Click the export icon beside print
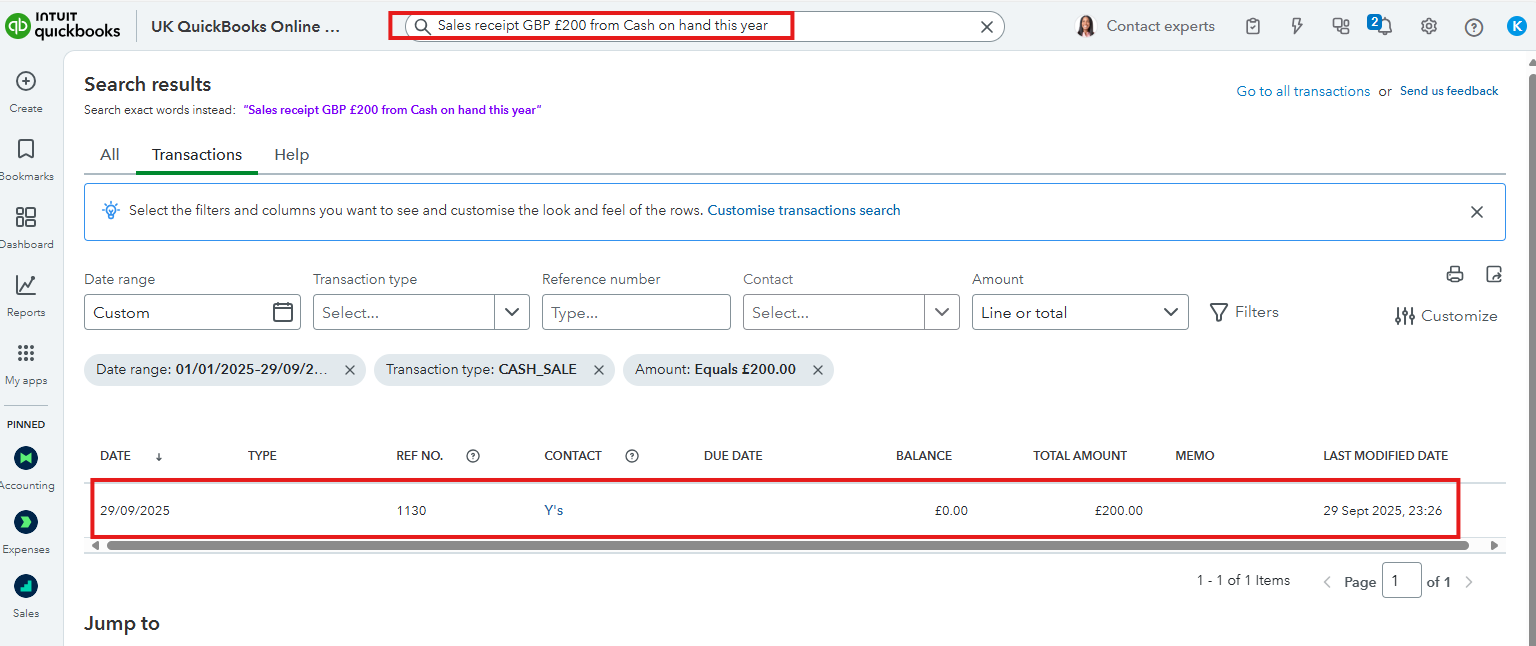 [1494, 275]
